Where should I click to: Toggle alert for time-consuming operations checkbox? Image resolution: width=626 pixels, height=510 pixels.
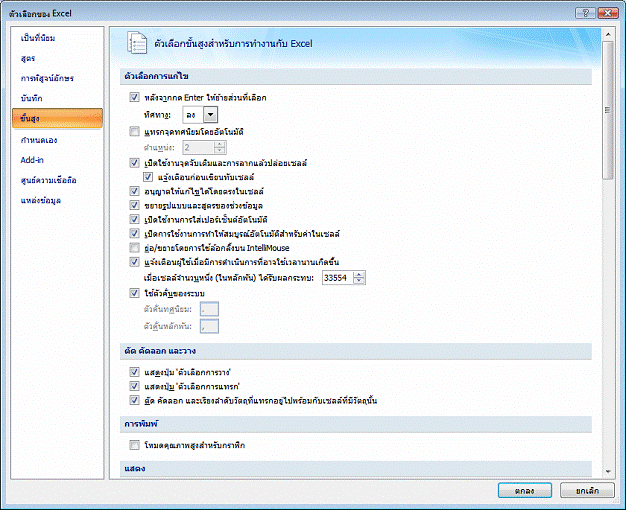click(134, 262)
